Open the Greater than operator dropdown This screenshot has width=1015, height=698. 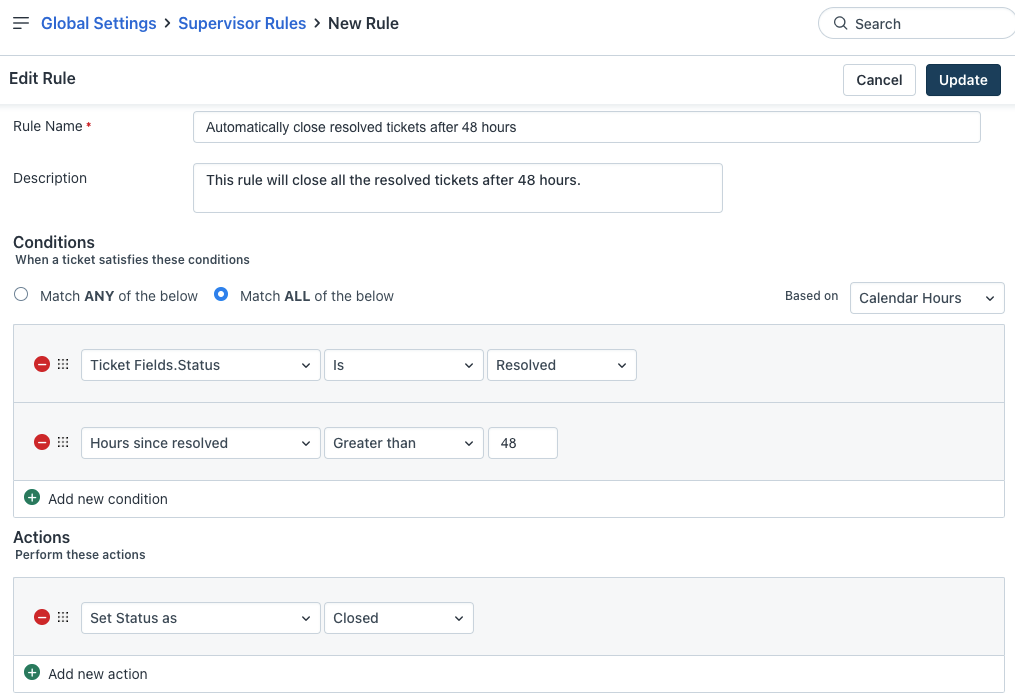tap(403, 443)
